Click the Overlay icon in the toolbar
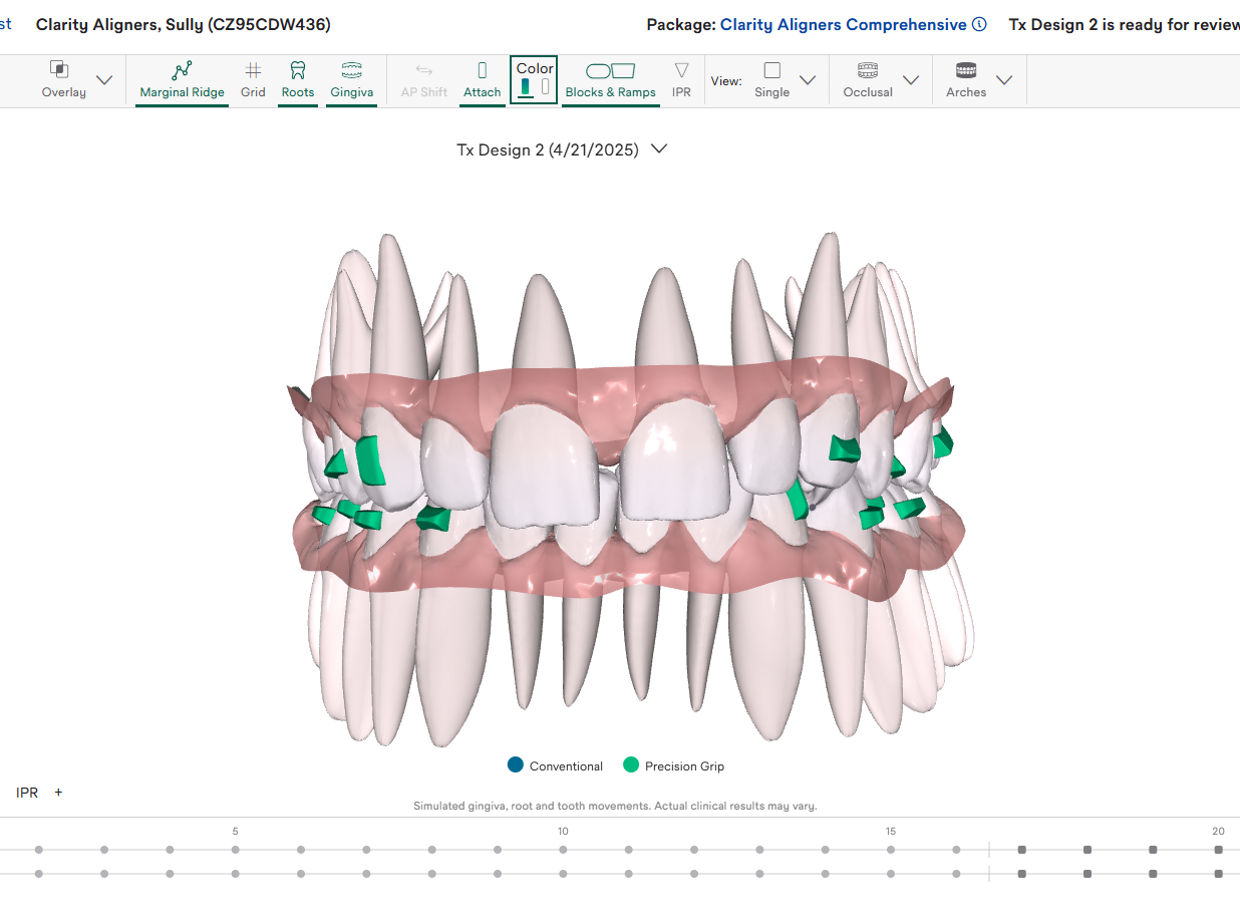This screenshot has width=1240, height=900. [59, 70]
